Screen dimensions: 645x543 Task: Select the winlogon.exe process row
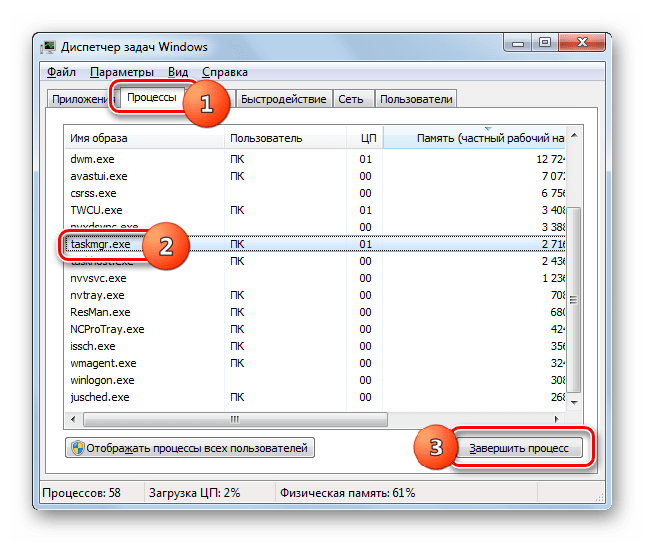click(x=315, y=381)
